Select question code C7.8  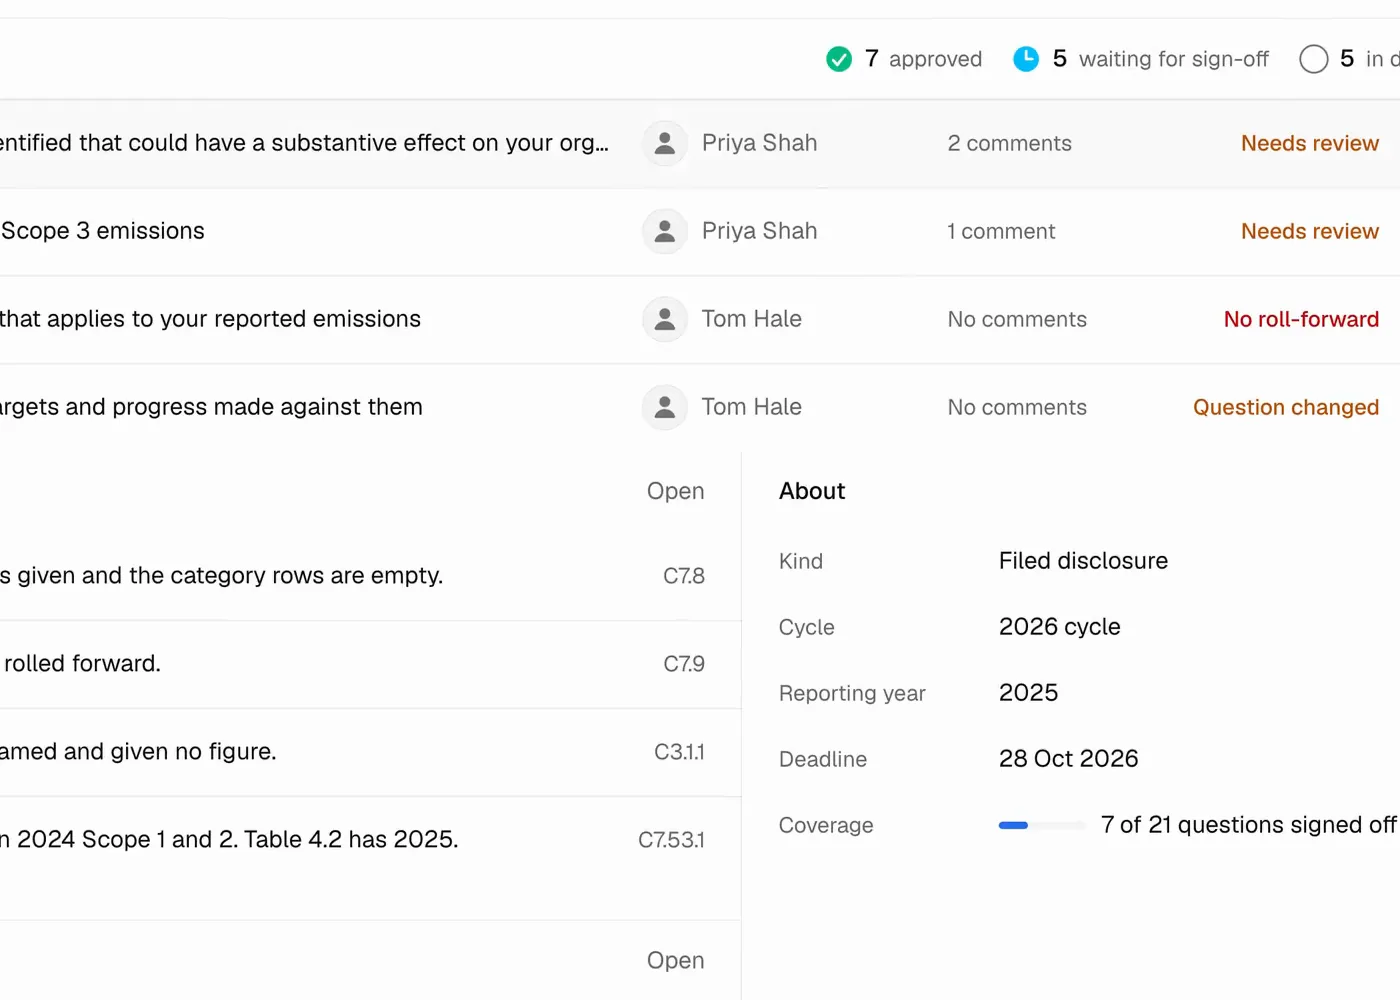tap(684, 576)
